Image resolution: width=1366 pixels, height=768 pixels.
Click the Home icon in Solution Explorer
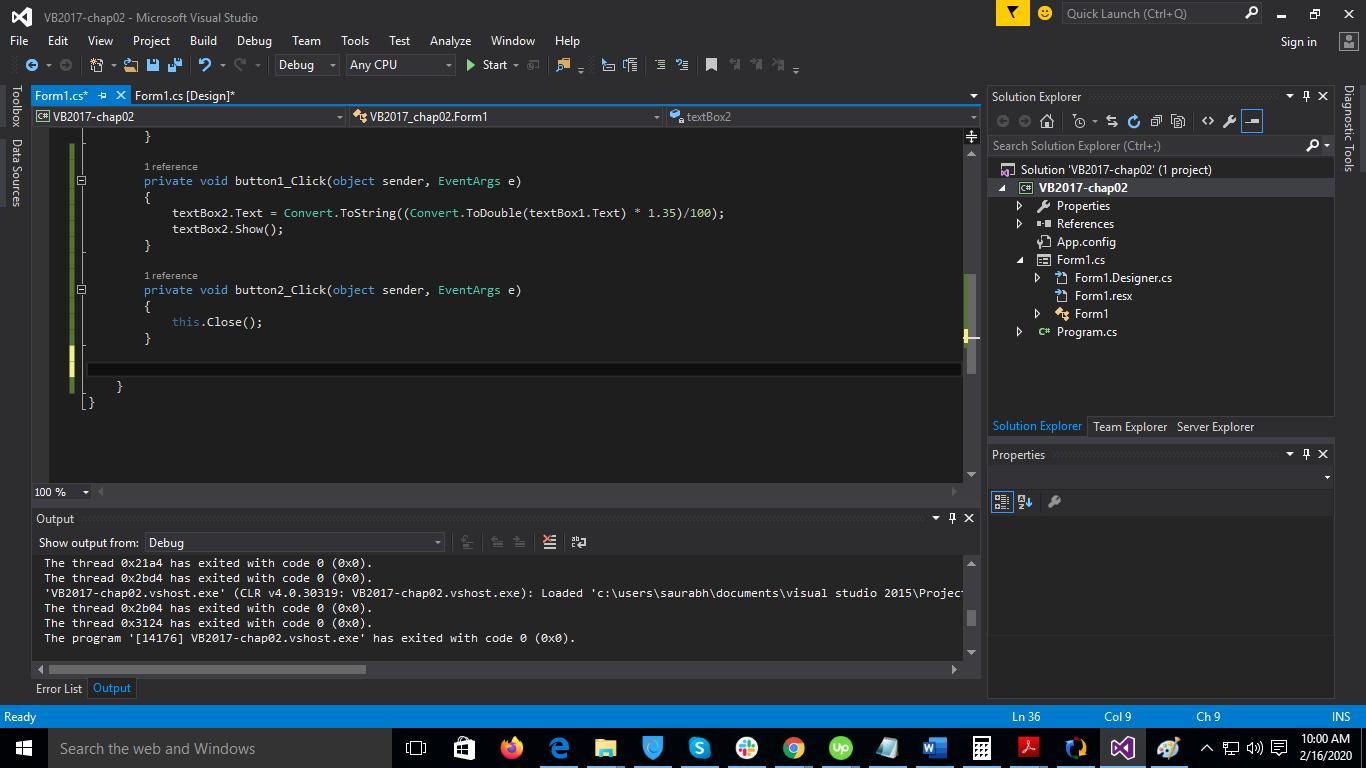[x=1047, y=121]
